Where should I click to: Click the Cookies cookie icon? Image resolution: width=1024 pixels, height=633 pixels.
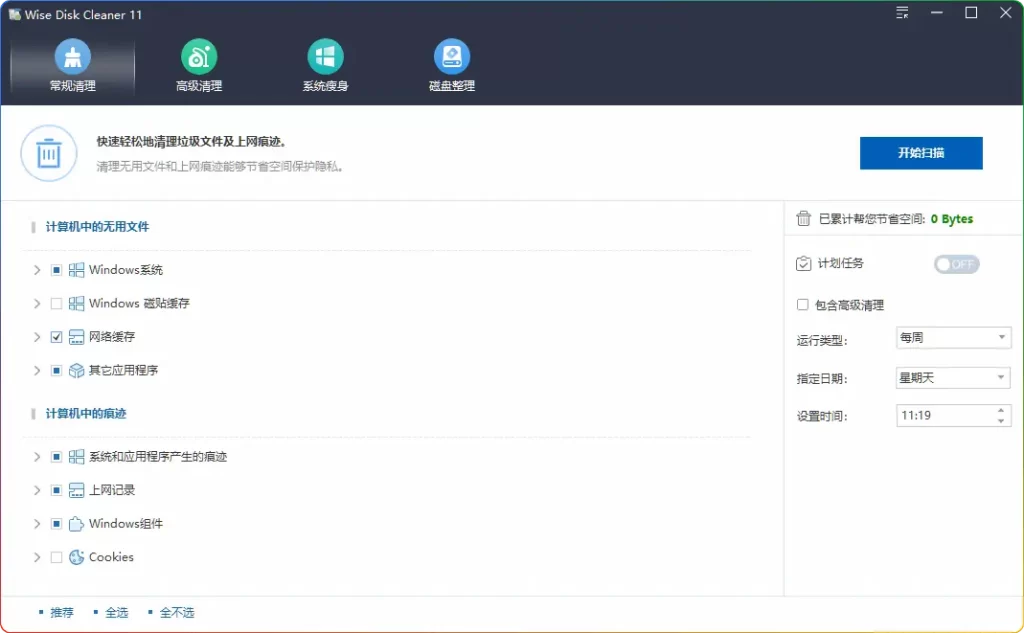click(x=76, y=557)
